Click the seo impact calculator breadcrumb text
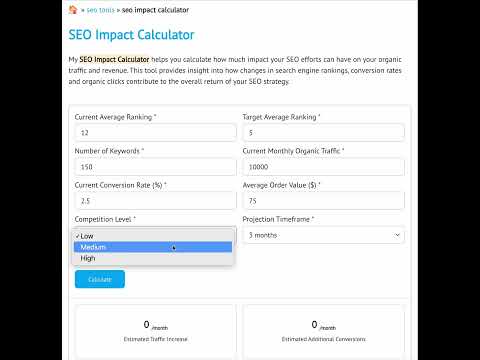 155,10
